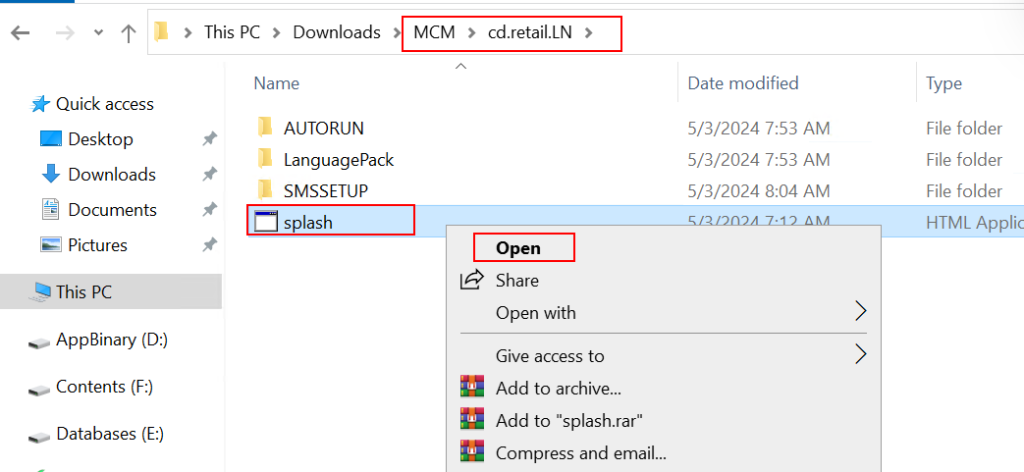Click Downloads in the address breadcrumb

(336, 32)
